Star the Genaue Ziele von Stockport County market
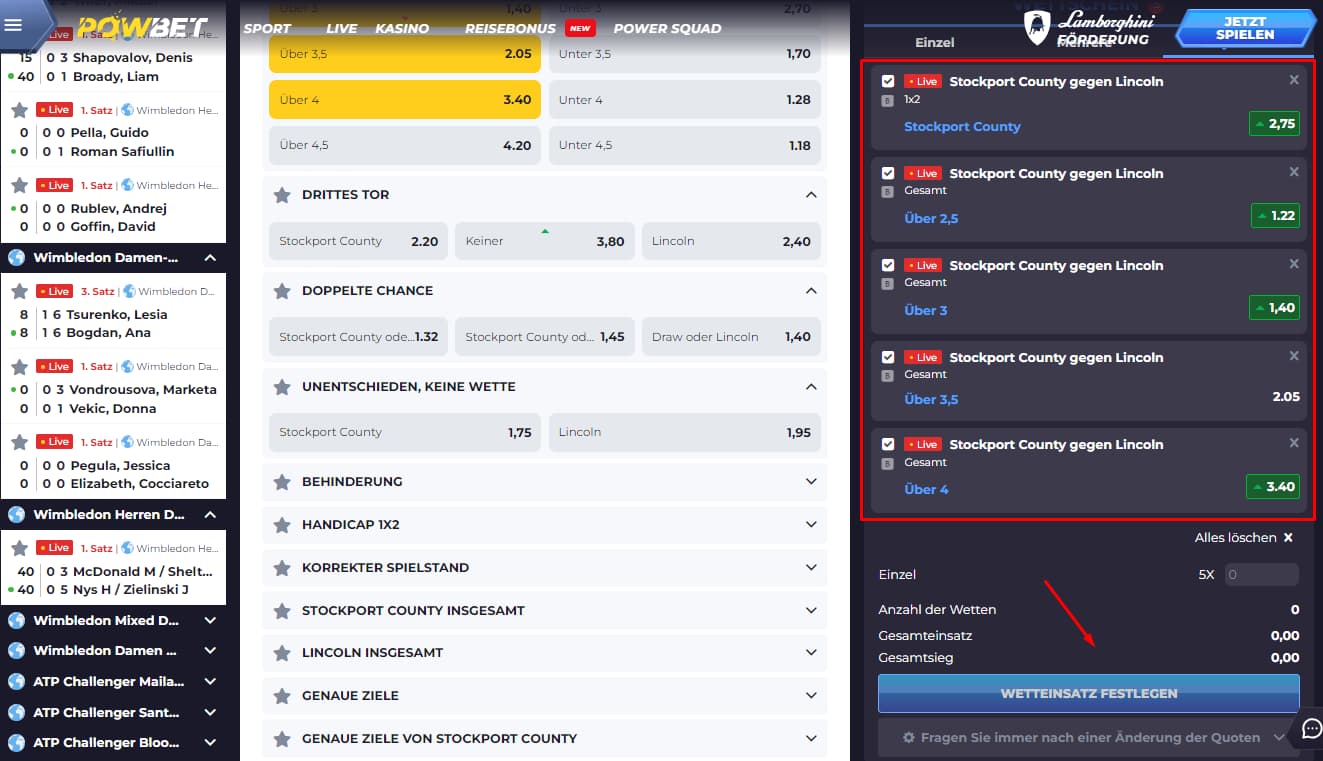This screenshot has width=1323, height=761. point(282,739)
